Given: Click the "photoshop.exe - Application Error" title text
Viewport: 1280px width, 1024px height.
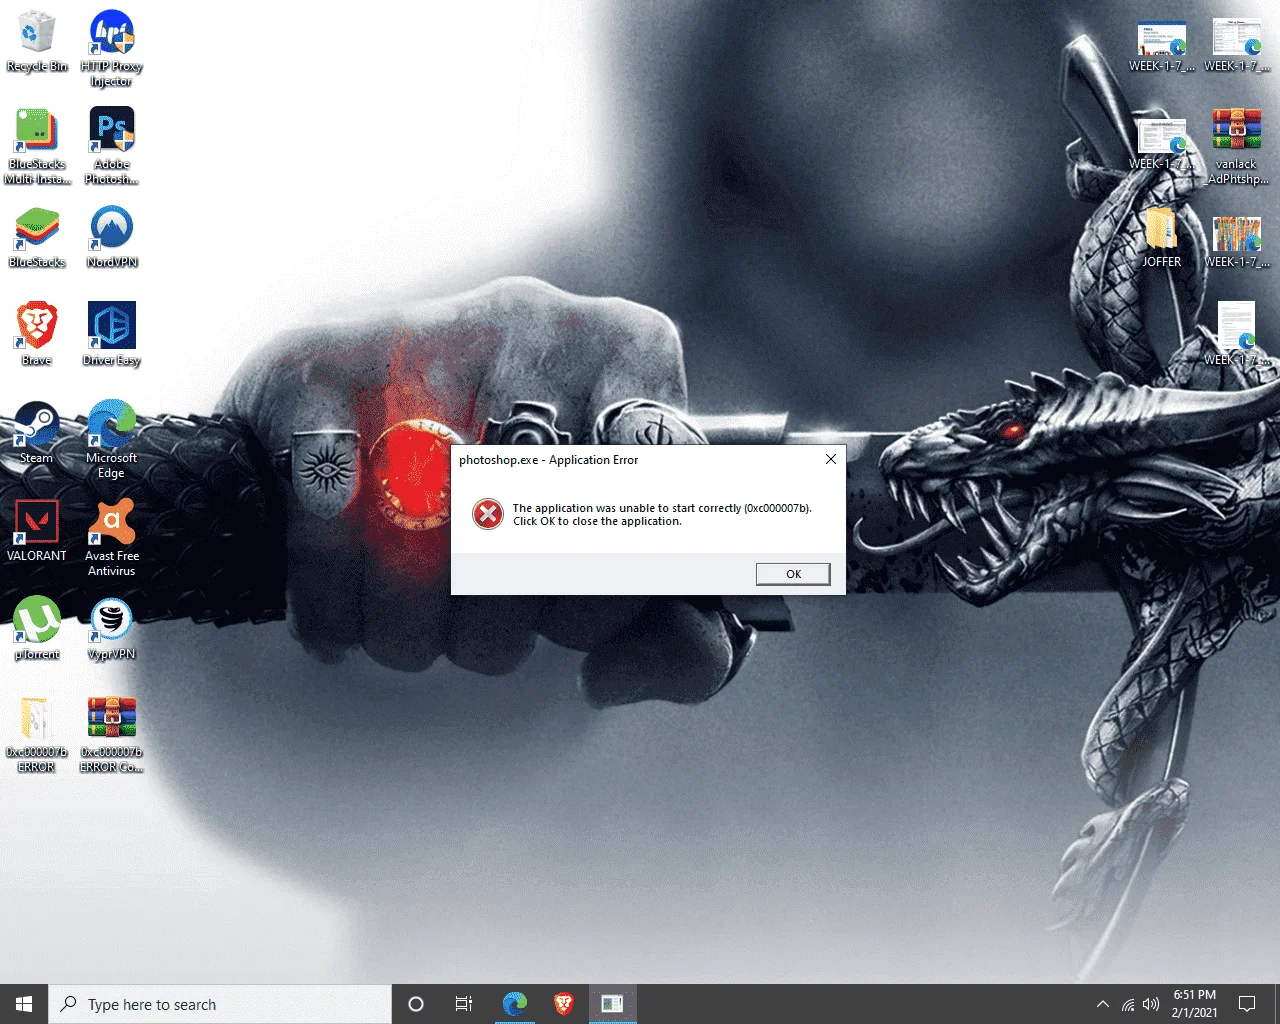Looking at the screenshot, I should click(548, 460).
